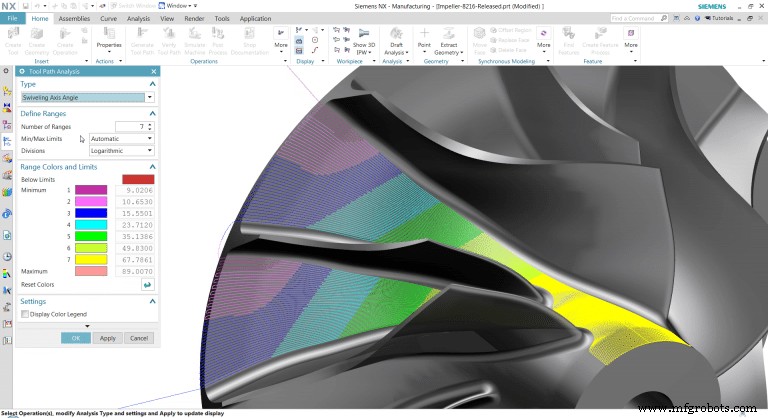Image resolution: width=768 pixels, height=418 pixels.
Task: Switch to the View ribbon tab
Action: point(167,19)
